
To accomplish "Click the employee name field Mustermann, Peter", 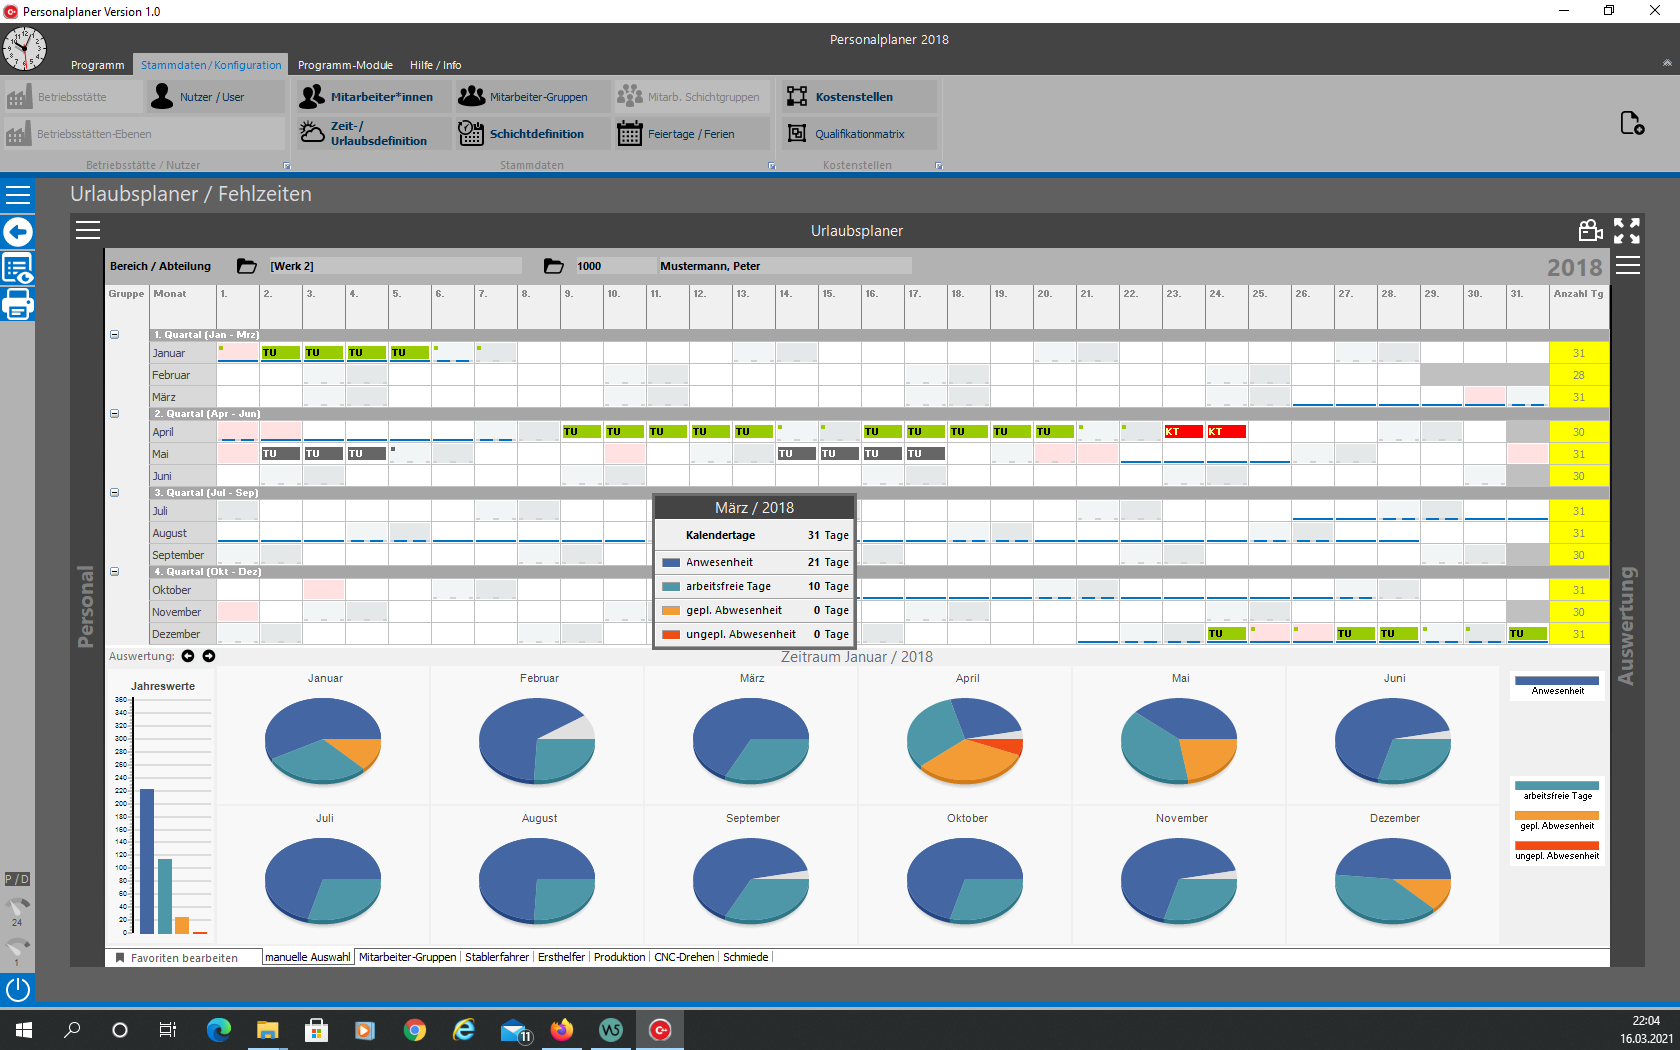I will (783, 266).
